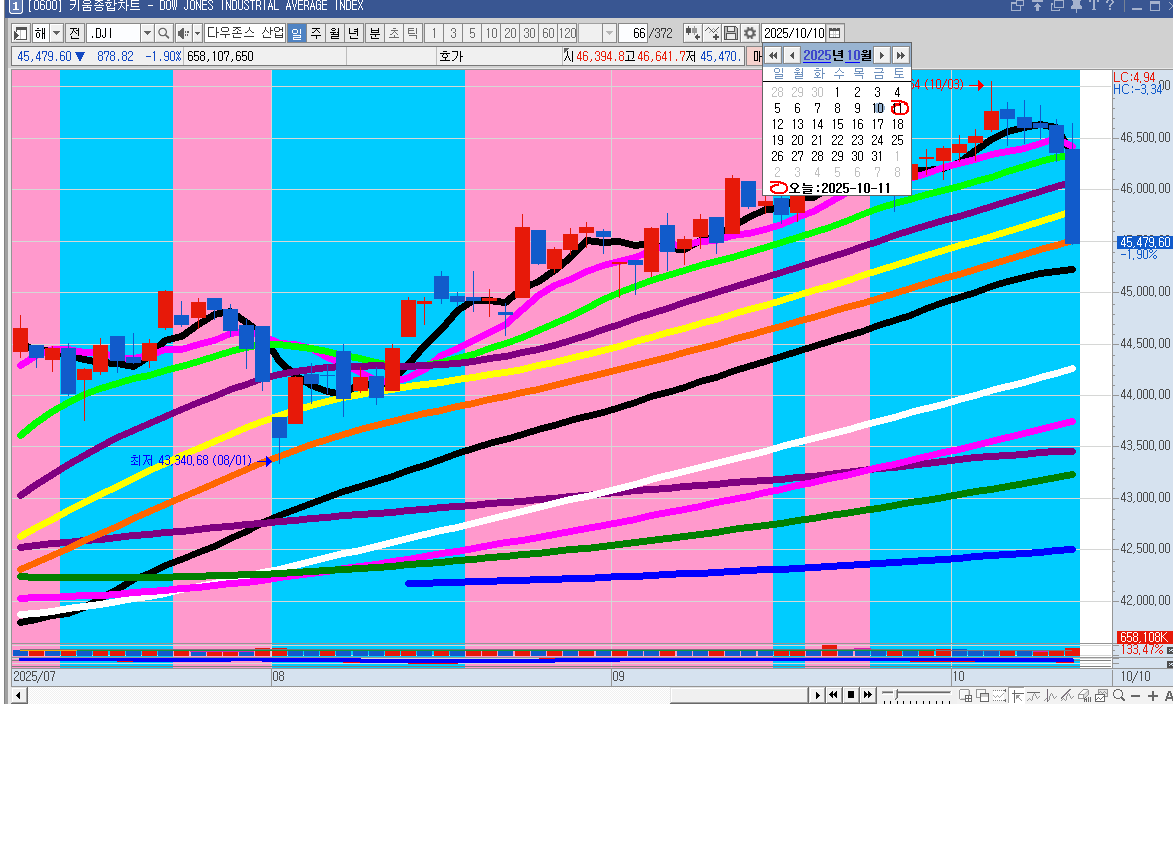Click the stop playback button
Screen dimensions: 1173x864
[x=851, y=696]
